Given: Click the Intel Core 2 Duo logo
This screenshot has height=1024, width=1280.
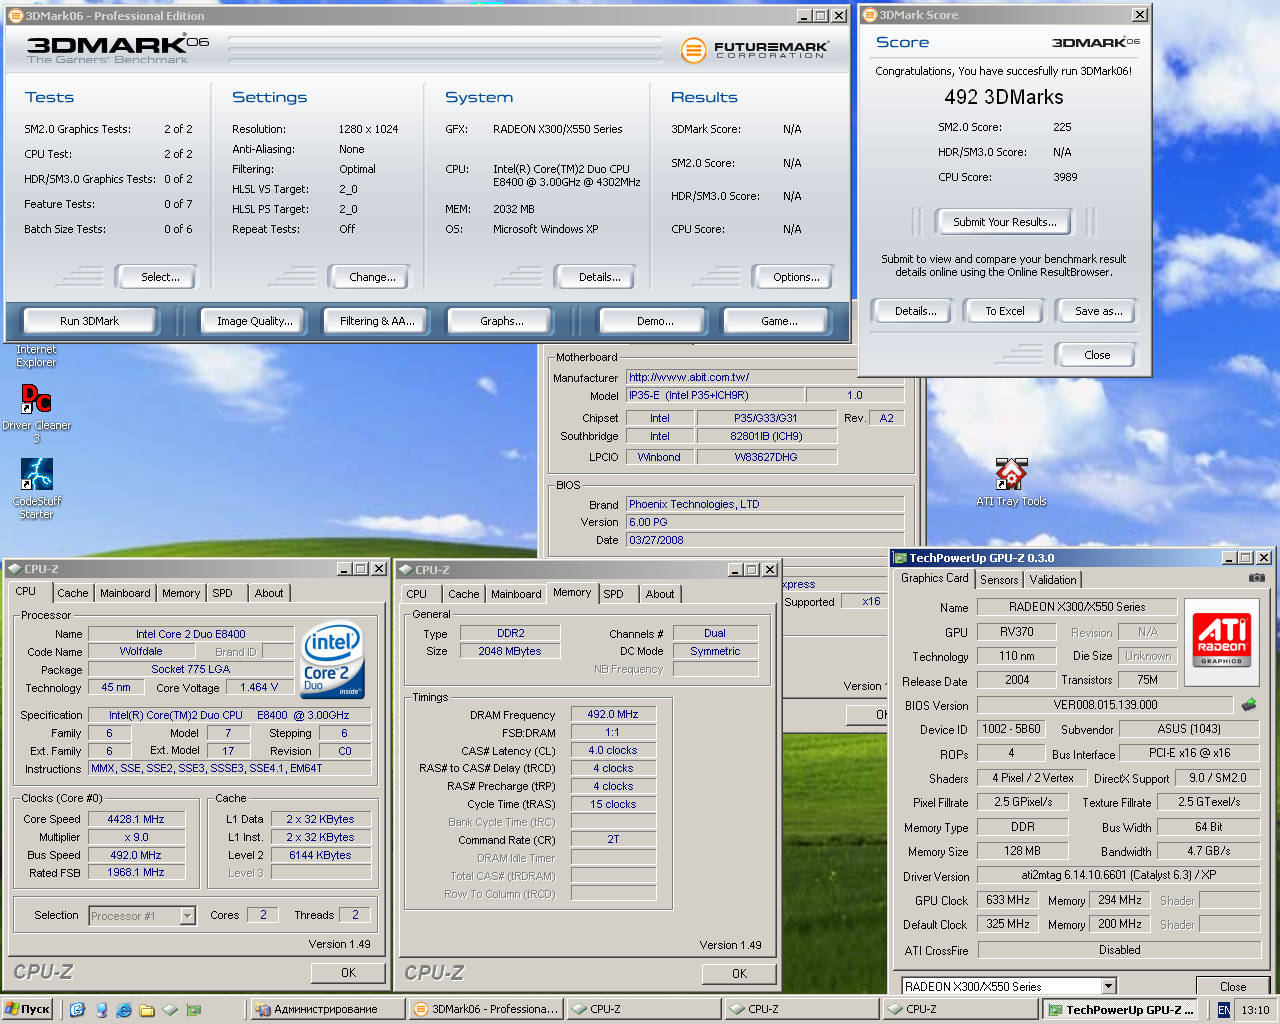Looking at the screenshot, I should coord(332,660).
